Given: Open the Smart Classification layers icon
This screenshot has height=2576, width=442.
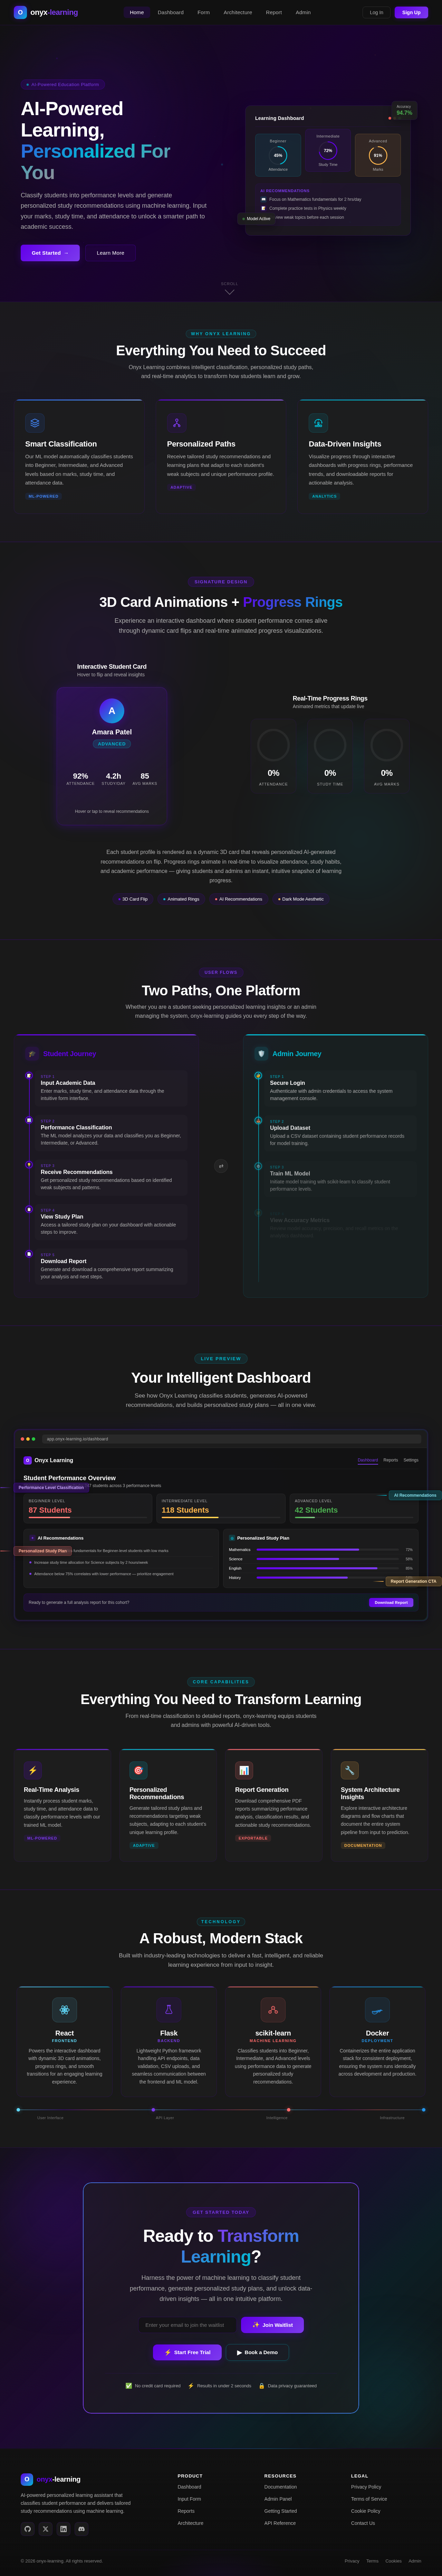Looking at the screenshot, I should tap(35, 423).
